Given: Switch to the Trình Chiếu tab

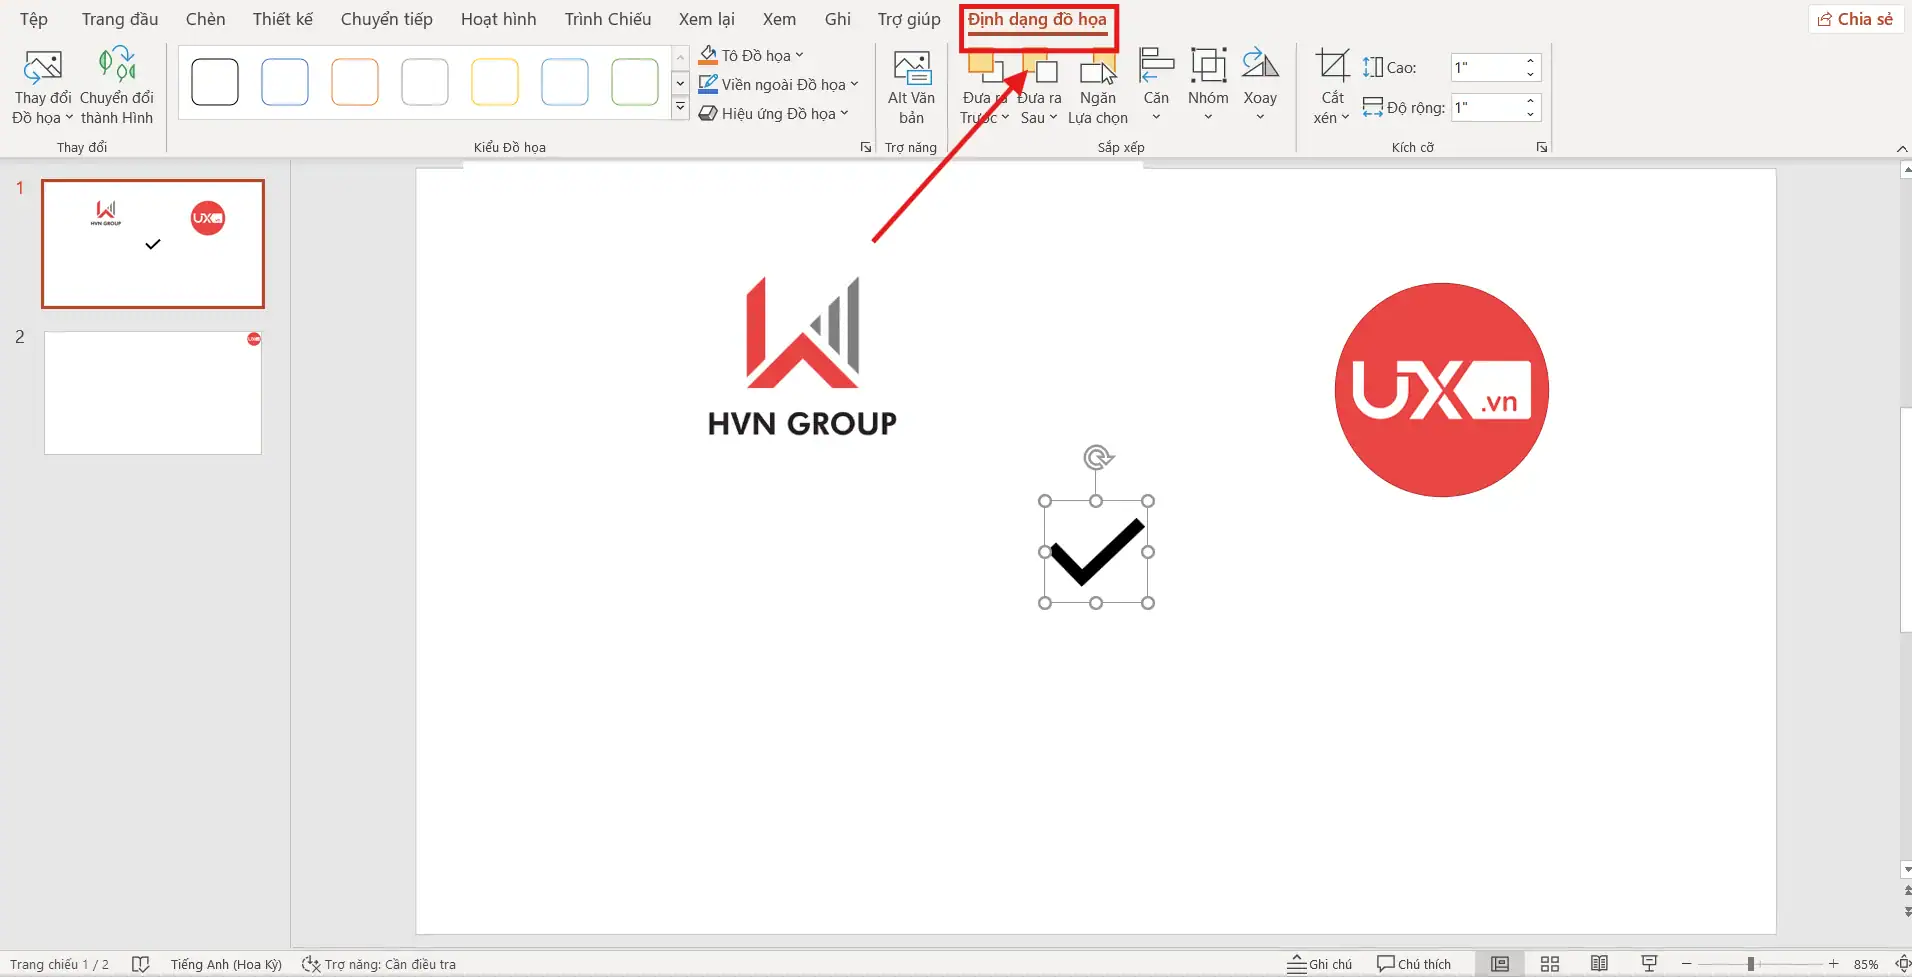Looking at the screenshot, I should [608, 19].
